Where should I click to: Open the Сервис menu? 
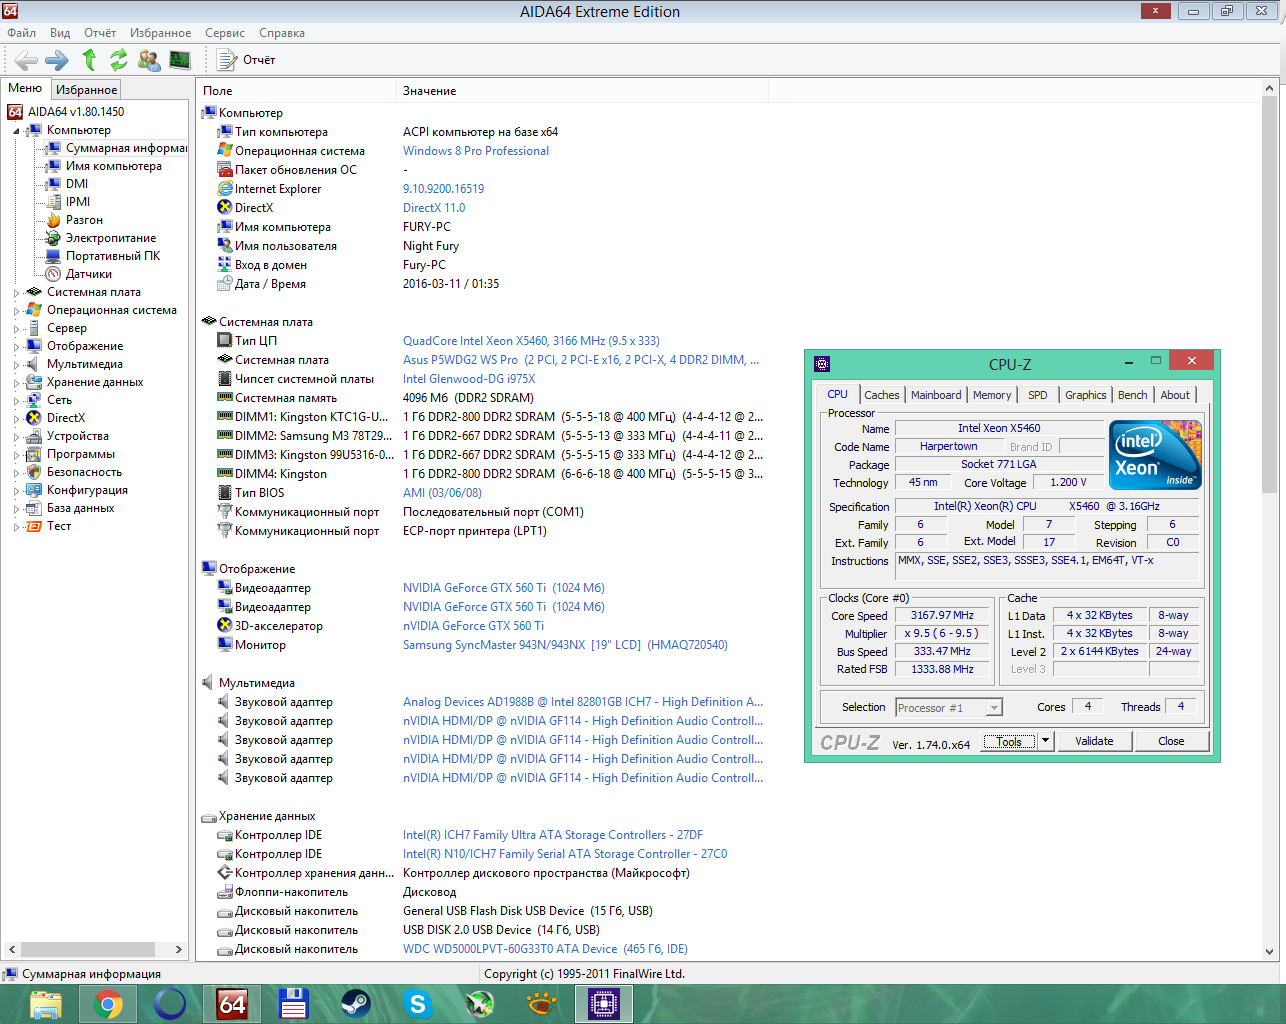[x=225, y=33]
